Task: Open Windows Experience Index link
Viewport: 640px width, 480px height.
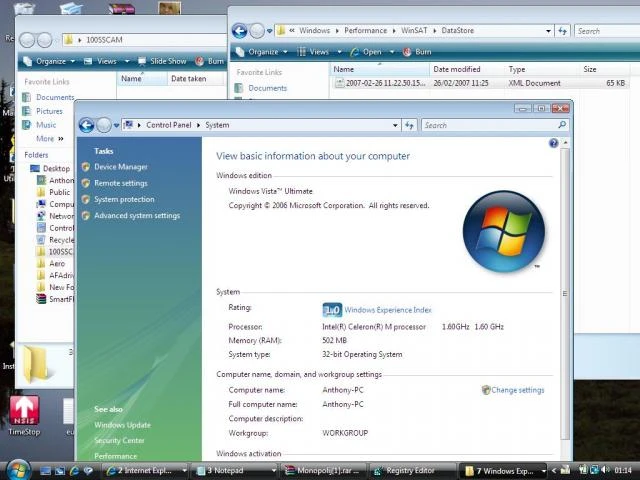Action: pos(388,310)
